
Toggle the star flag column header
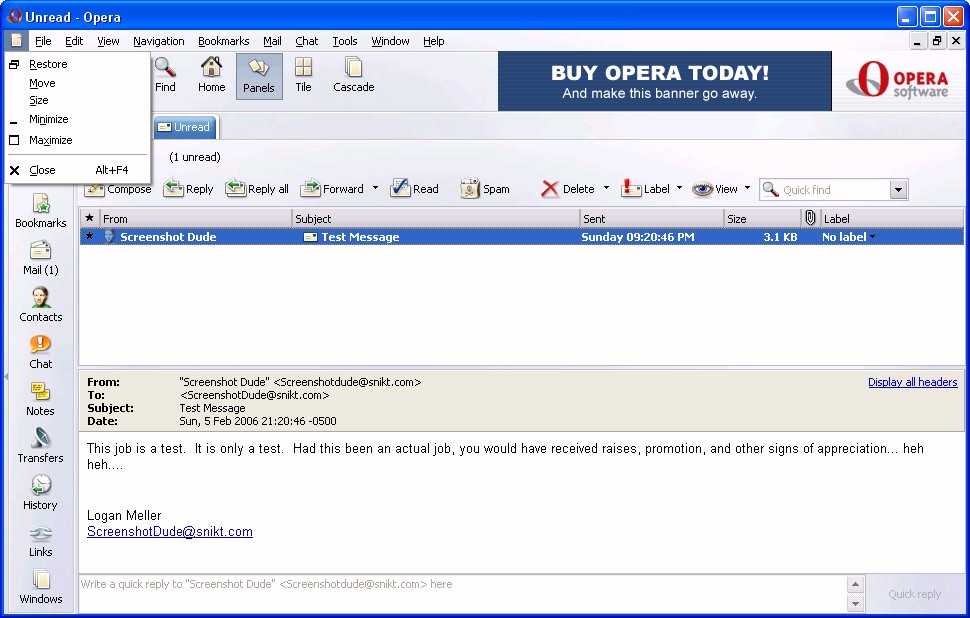(89, 218)
